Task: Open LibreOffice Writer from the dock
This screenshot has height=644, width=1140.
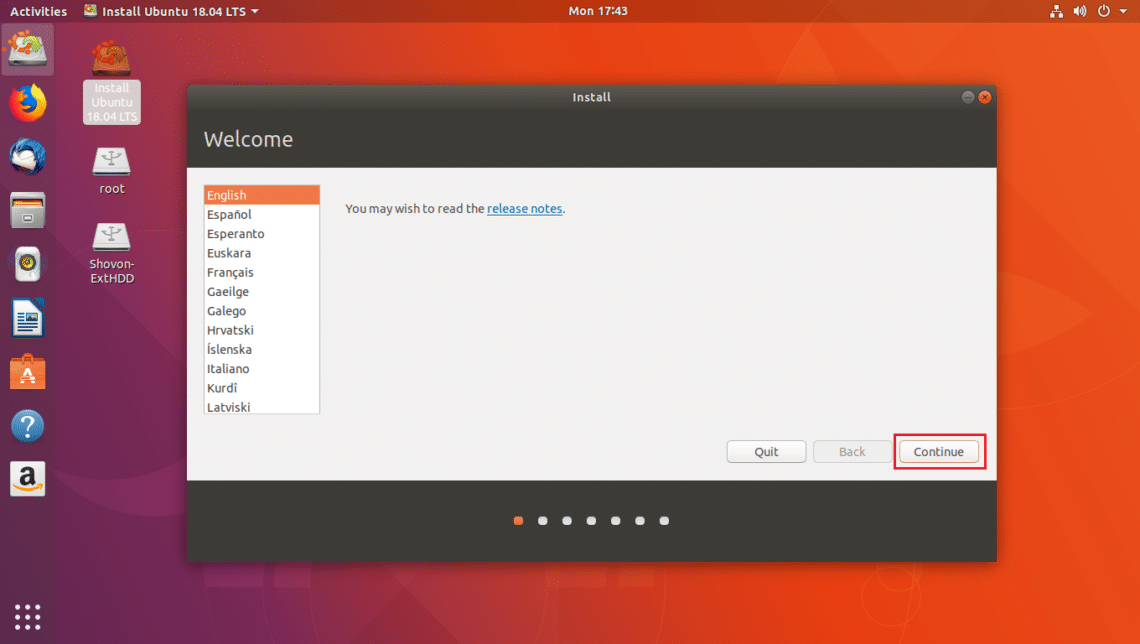Action: coord(28,318)
